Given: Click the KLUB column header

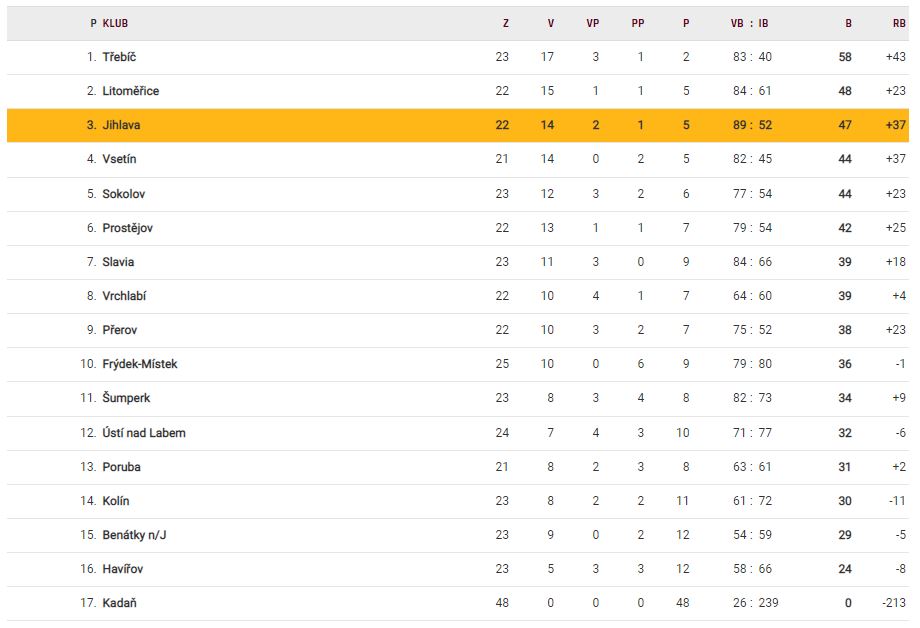Looking at the screenshot, I should 115,23.
